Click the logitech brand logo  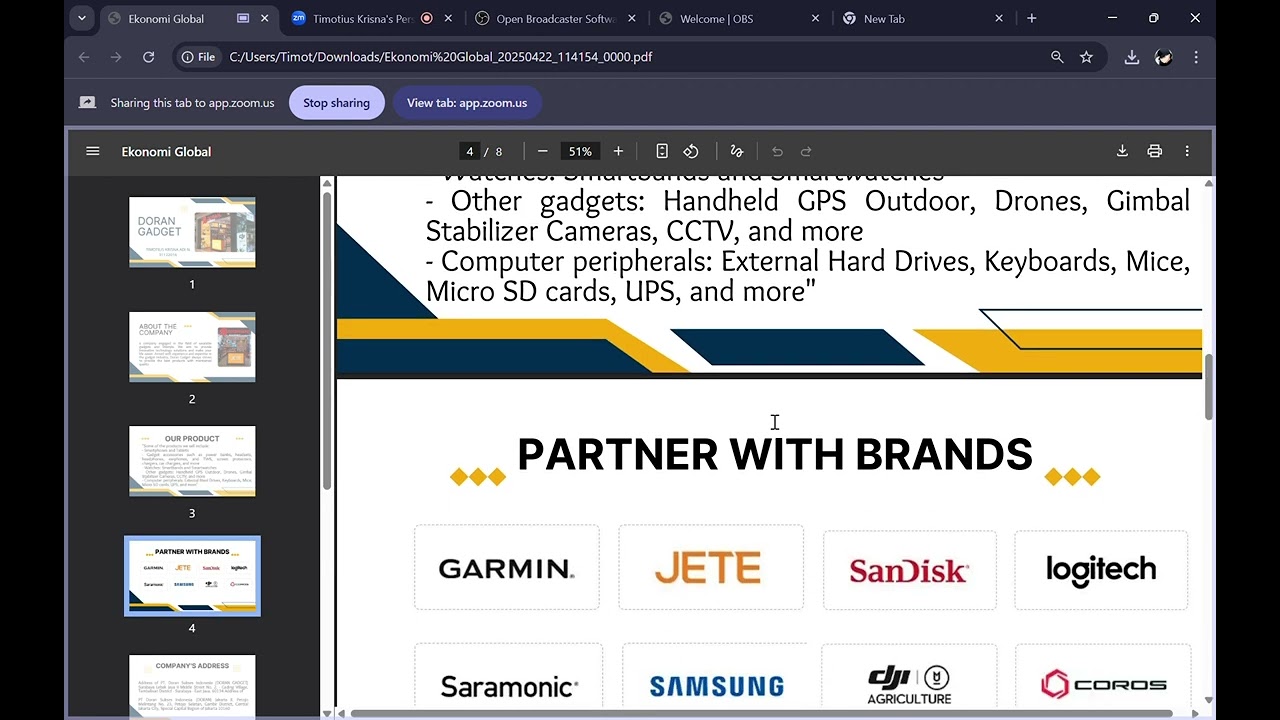click(x=1101, y=569)
